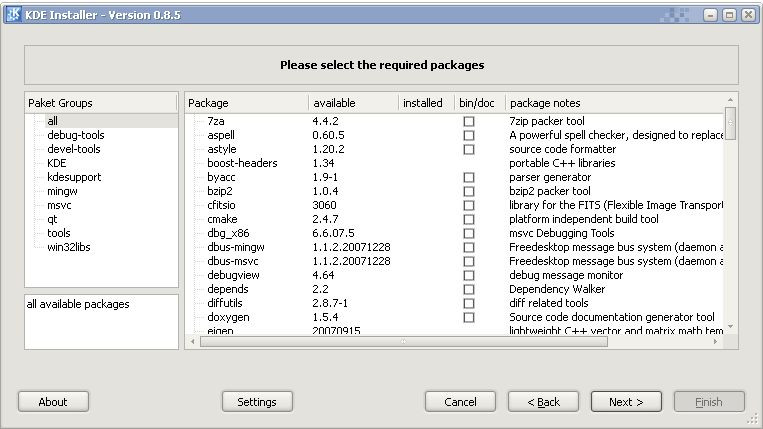
Task: Click 'parser generator' note text
Action: 550,177
